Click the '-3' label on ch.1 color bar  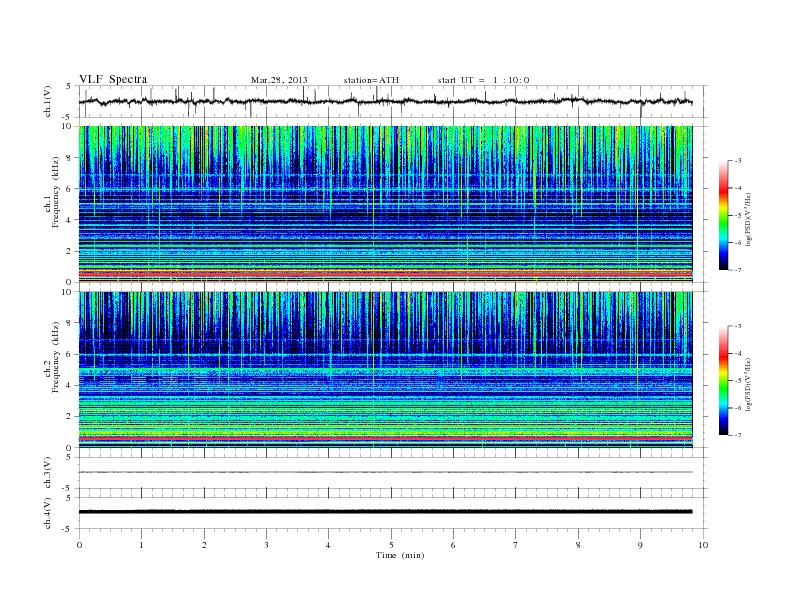click(x=738, y=161)
